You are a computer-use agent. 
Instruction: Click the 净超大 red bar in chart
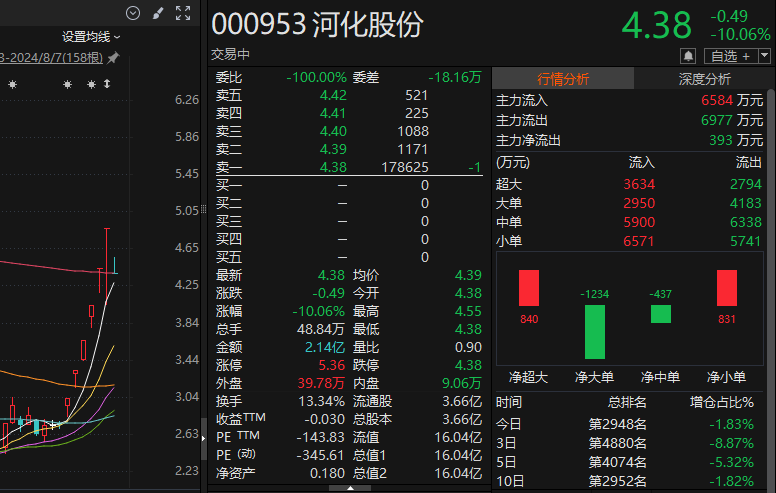coord(529,288)
